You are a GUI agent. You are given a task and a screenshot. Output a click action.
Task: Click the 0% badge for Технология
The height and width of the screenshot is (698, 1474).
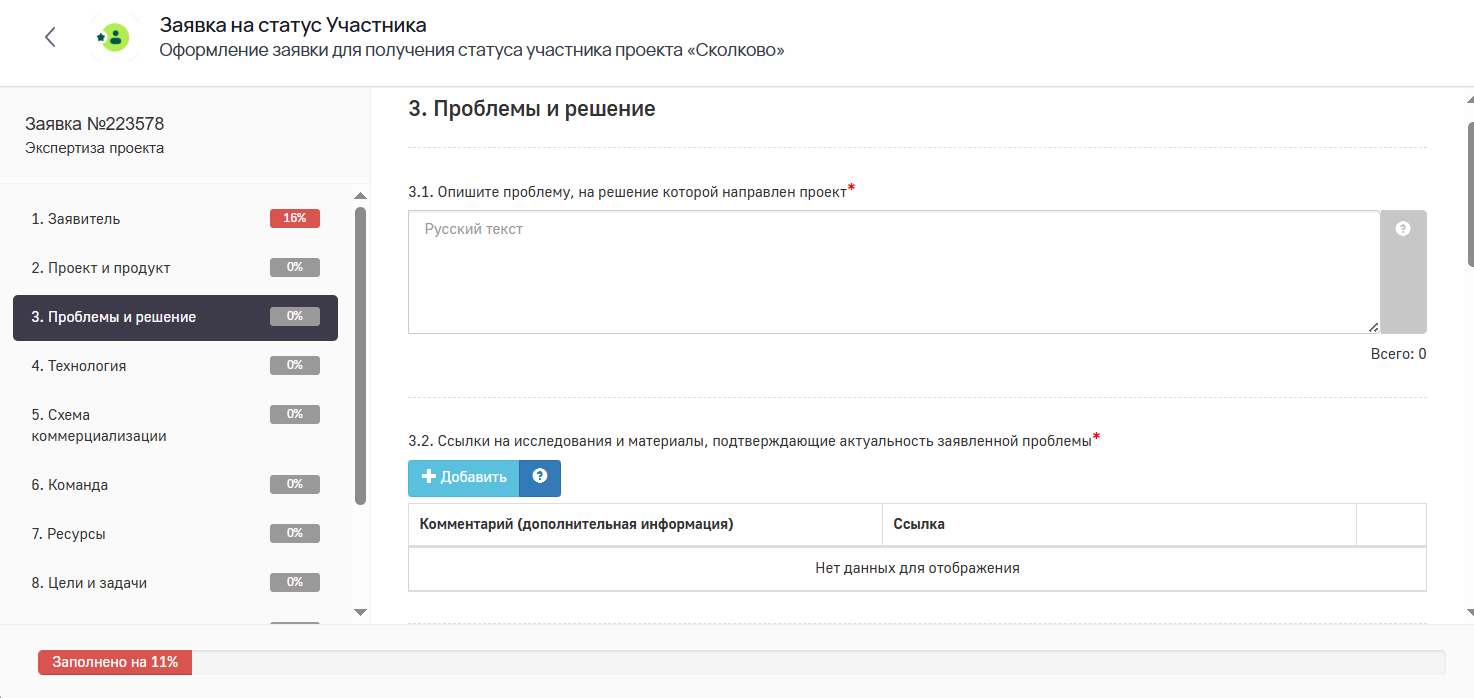[295, 366]
